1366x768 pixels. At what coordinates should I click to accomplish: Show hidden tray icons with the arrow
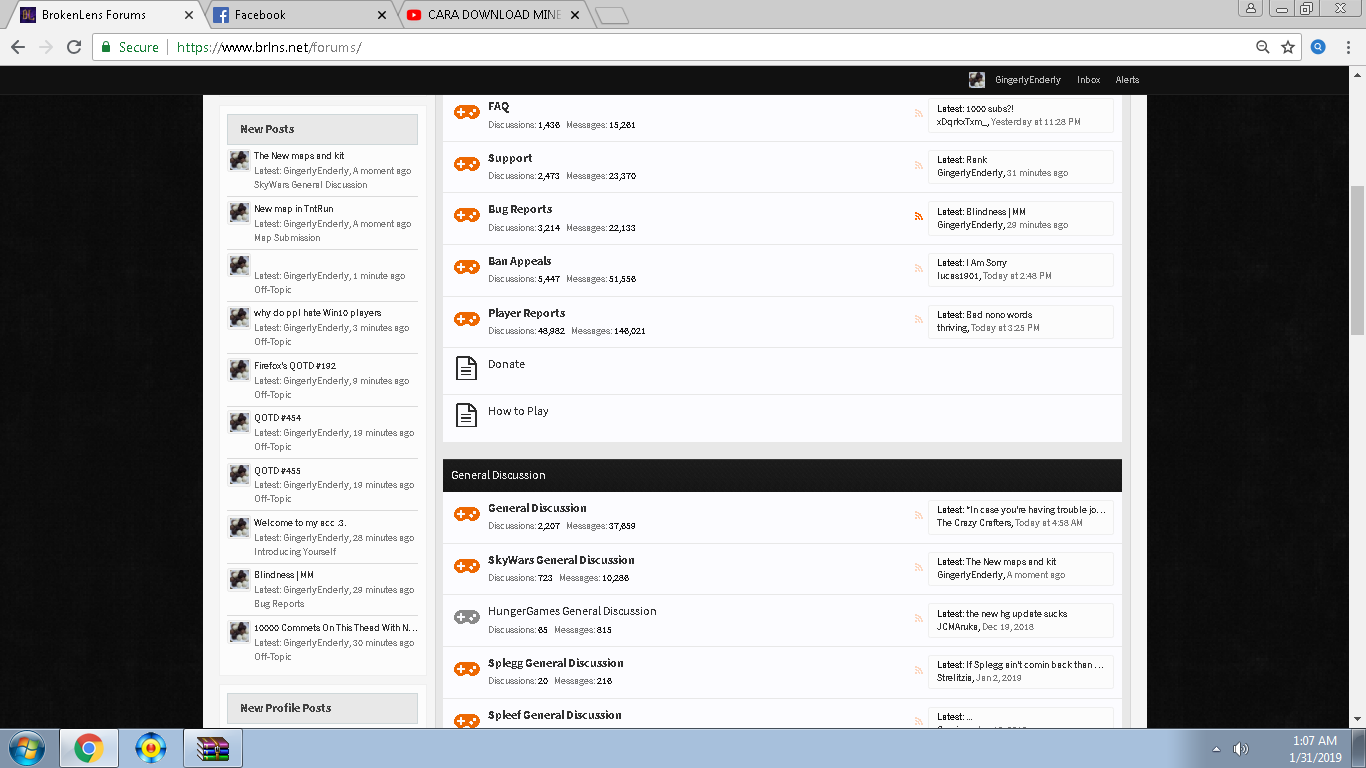pyautogui.click(x=1216, y=749)
